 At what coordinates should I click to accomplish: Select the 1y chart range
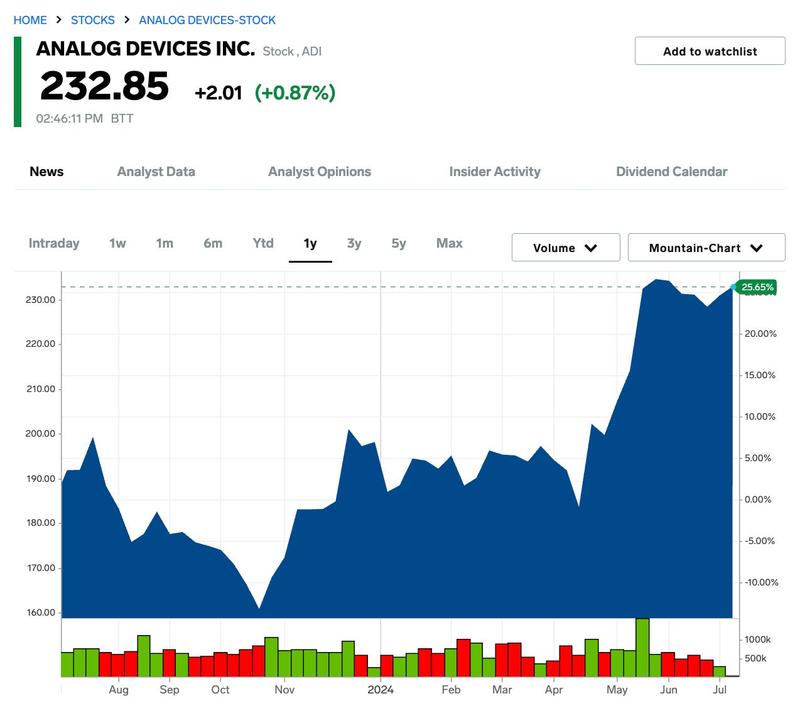(x=310, y=243)
